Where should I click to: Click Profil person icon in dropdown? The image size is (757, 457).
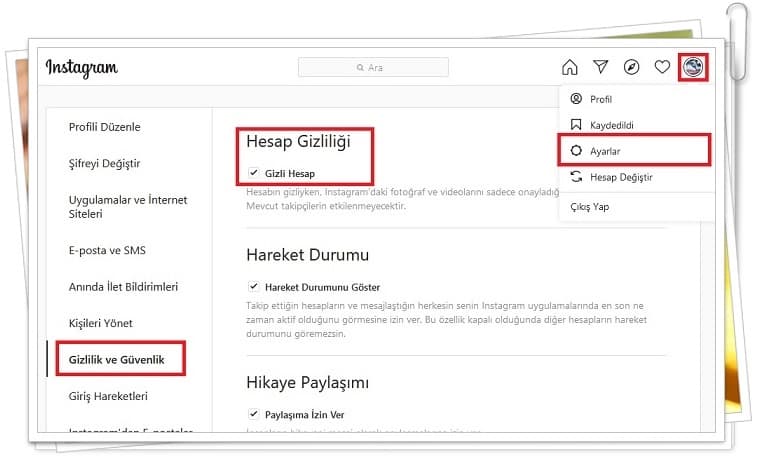tap(576, 98)
